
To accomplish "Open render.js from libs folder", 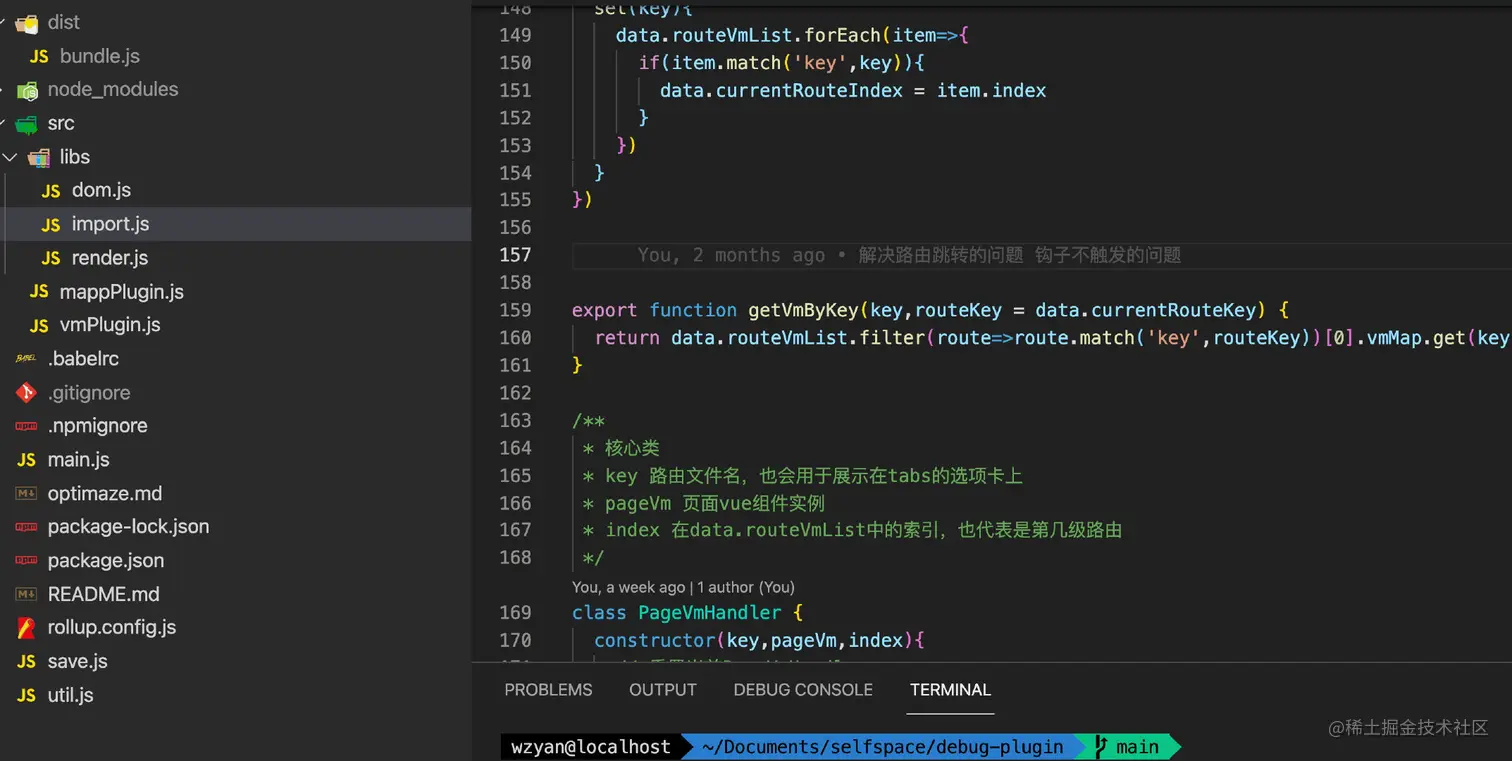I will (110, 258).
